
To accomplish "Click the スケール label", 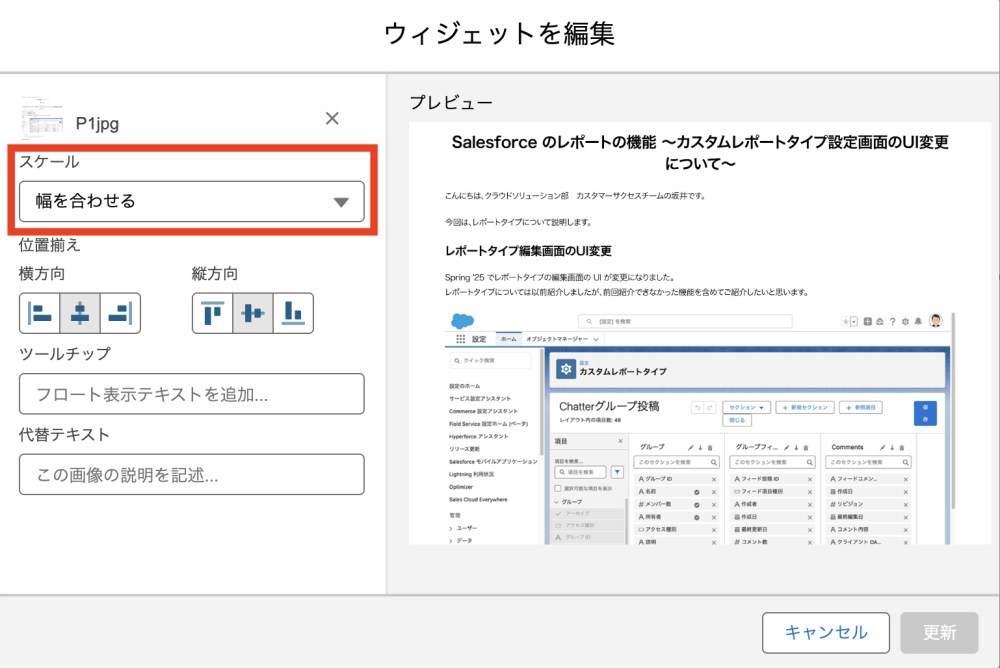I will (49, 161).
